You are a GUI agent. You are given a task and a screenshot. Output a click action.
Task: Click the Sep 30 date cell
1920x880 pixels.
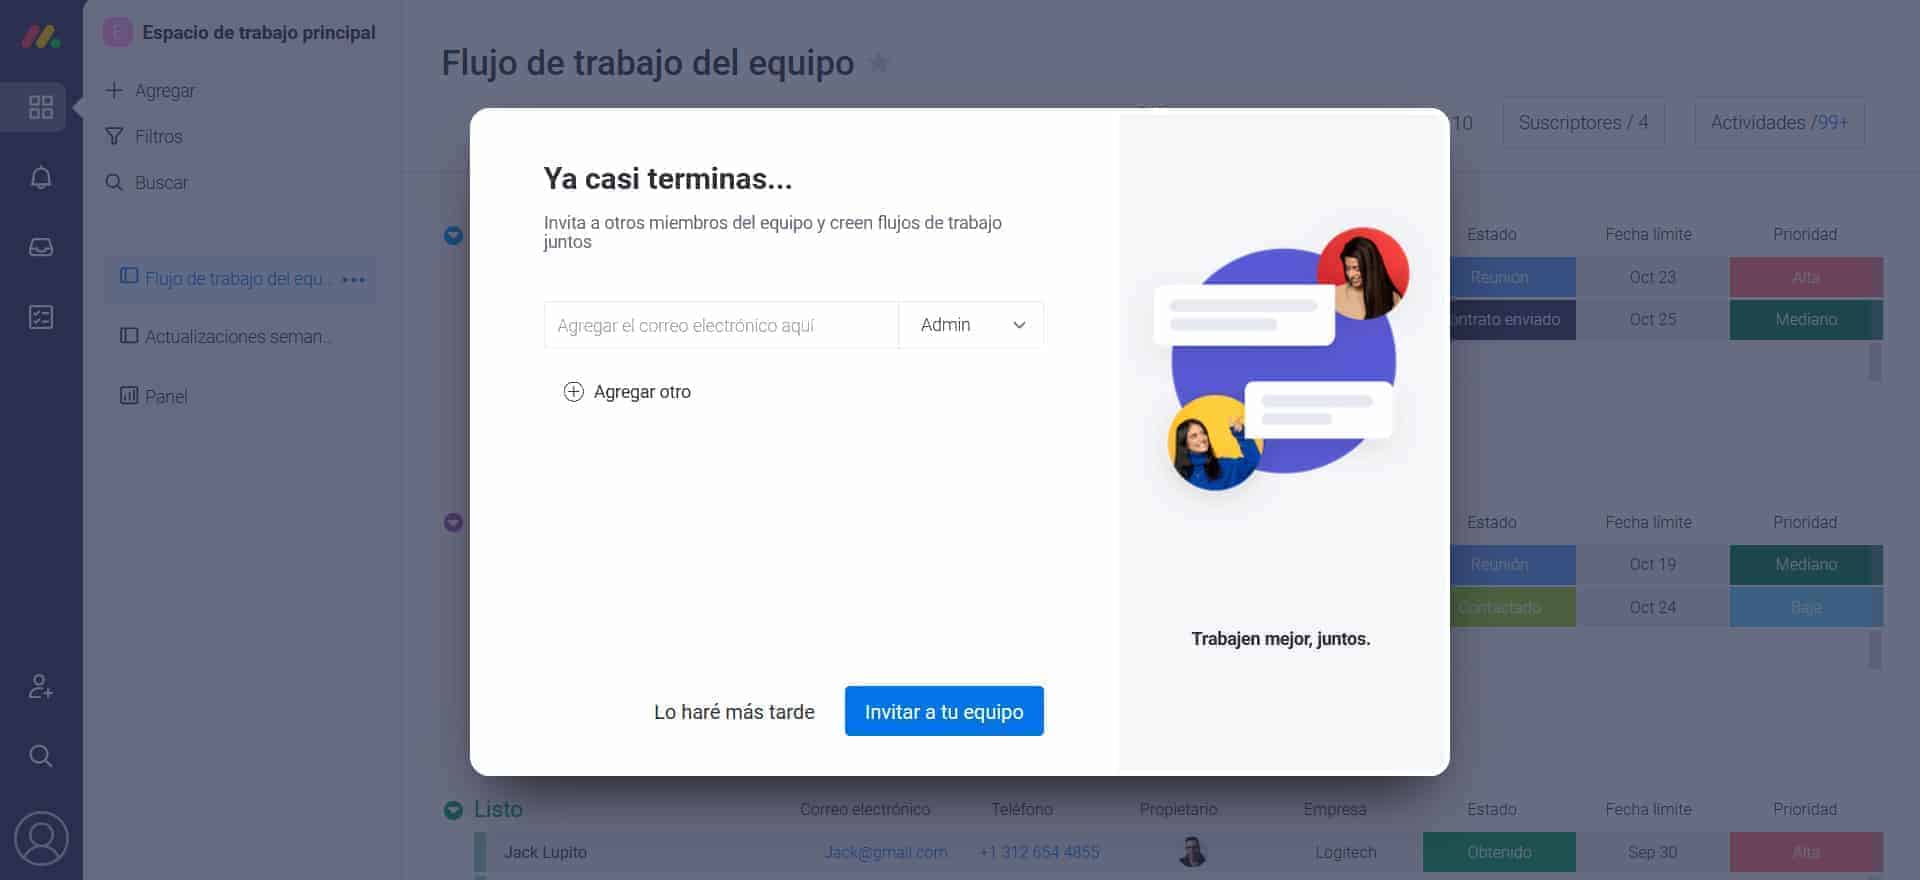click(1652, 852)
